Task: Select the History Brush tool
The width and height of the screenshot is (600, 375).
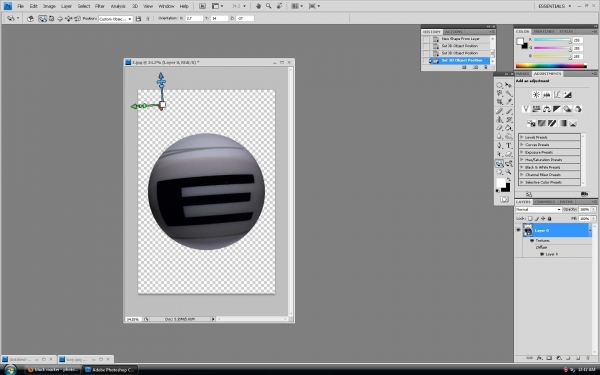Action: (509, 120)
